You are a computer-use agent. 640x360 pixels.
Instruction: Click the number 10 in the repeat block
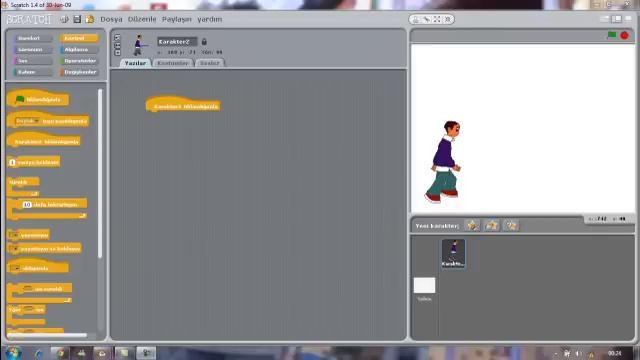pyautogui.click(x=27, y=204)
